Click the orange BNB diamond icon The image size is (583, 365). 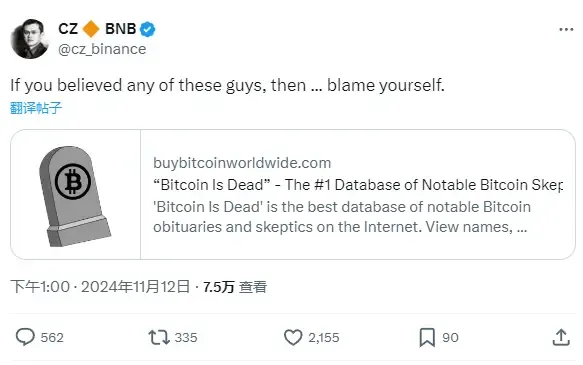[91, 29]
